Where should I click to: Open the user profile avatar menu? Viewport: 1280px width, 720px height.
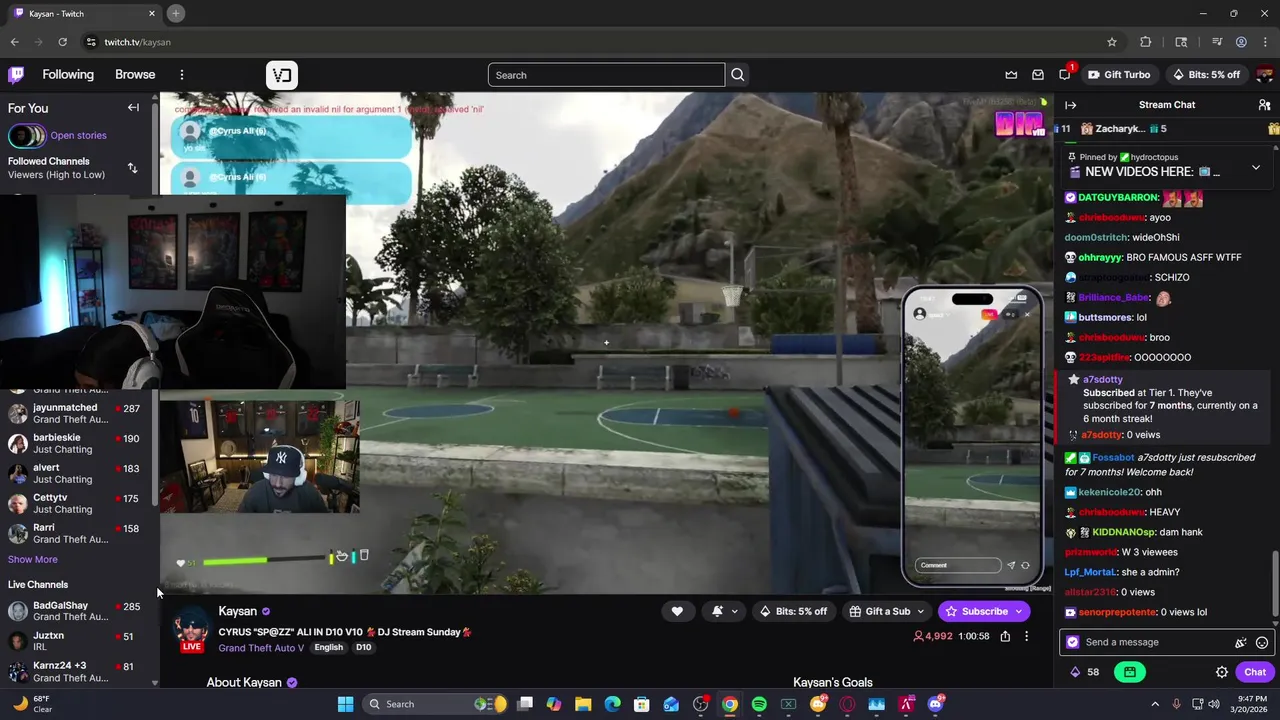[x=1265, y=75]
